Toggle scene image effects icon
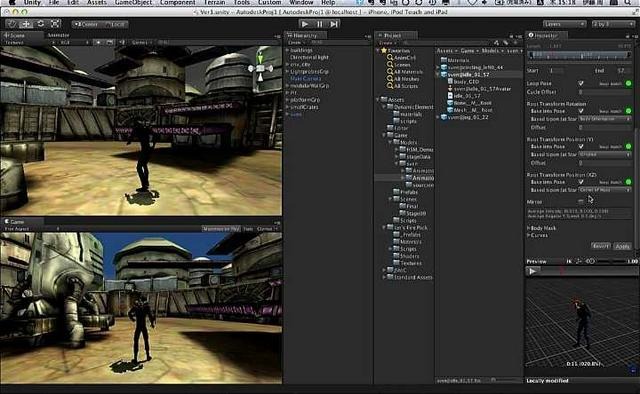This screenshot has width=640, height=394. [110, 42]
